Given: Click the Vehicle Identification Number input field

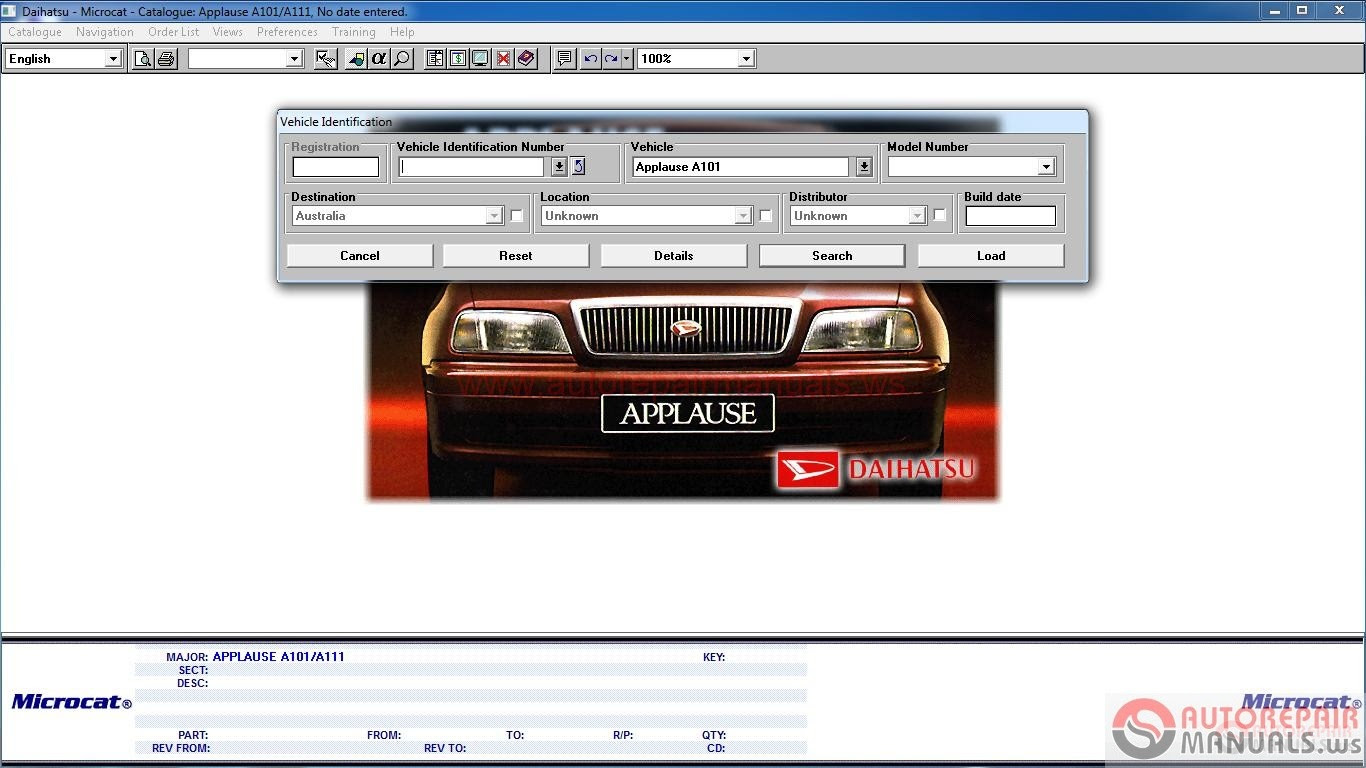Looking at the screenshot, I should pyautogui.click(x=471, y=167).
